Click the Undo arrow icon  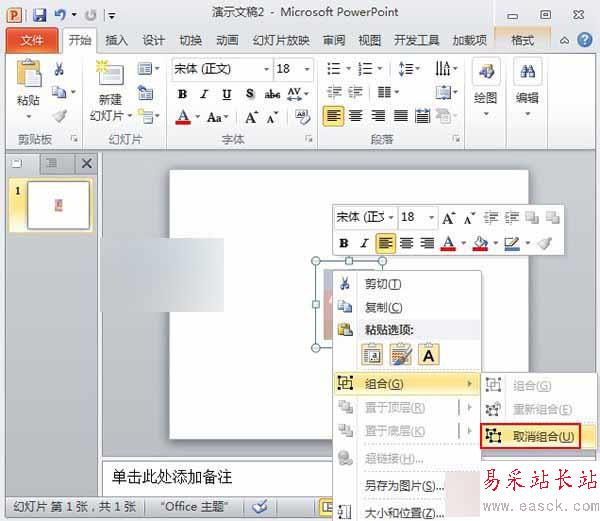click(x=60, y=15)
